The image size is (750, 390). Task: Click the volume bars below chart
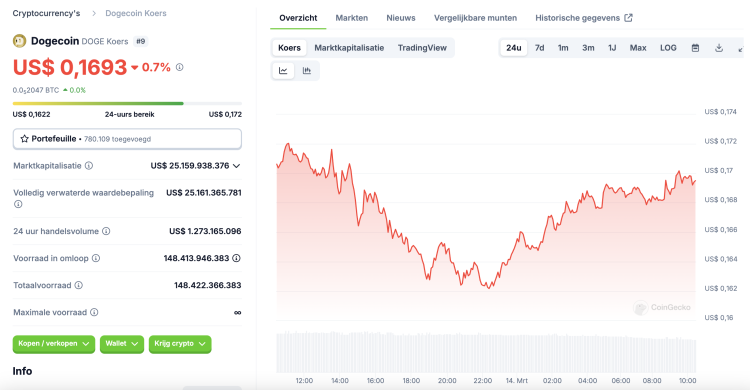coord(486,352)
